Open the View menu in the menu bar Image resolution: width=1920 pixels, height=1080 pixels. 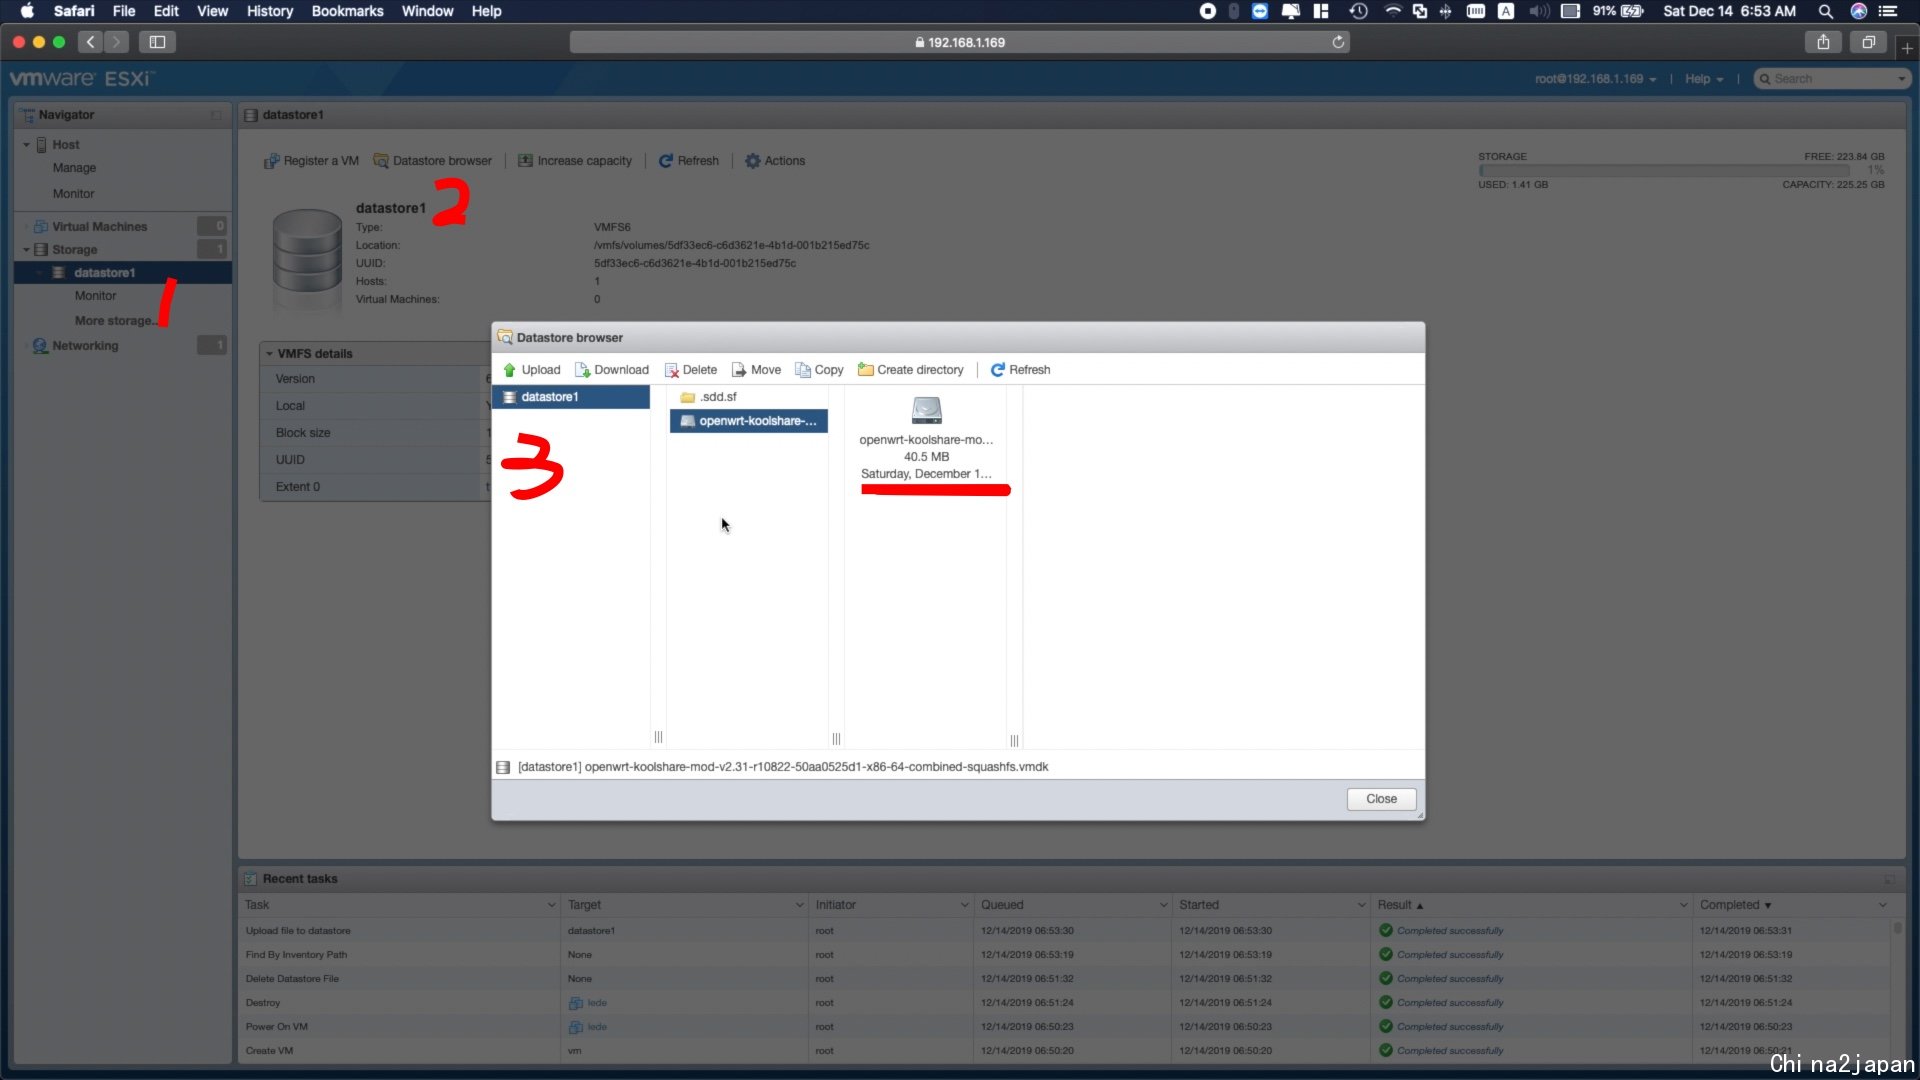[x=212, y=11]
